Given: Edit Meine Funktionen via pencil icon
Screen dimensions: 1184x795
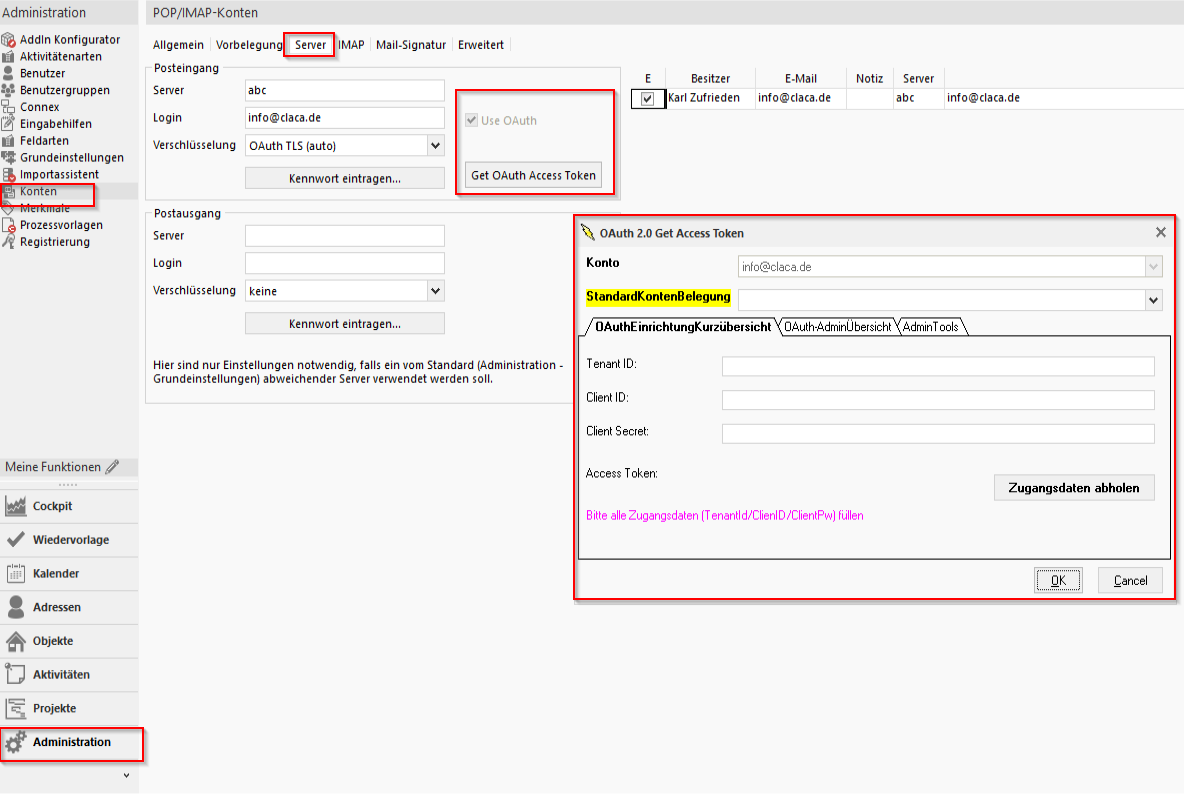Looking at the screenshot, I should 113,467.
